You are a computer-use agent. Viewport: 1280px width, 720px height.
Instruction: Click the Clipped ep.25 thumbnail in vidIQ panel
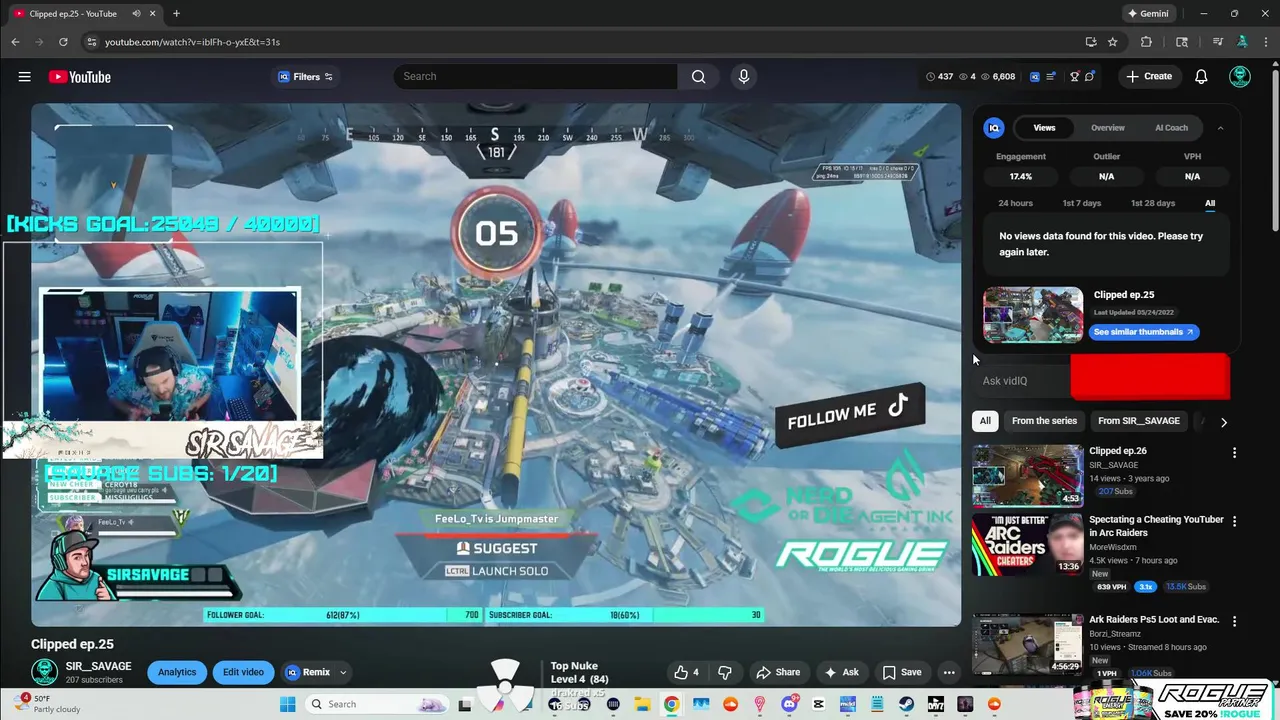[1033, 316]
